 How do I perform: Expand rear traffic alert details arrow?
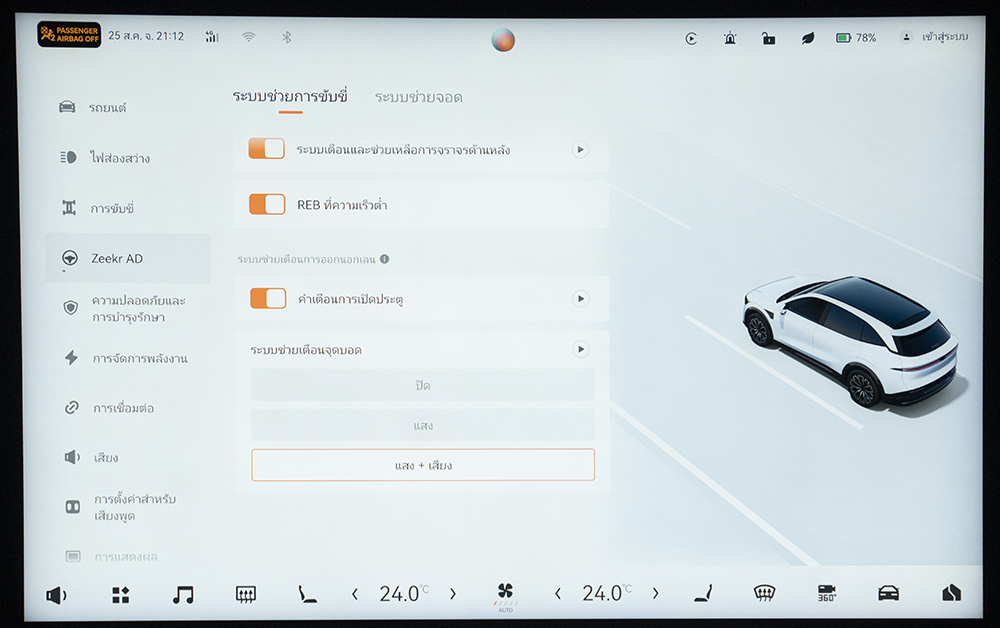[580, 149]
